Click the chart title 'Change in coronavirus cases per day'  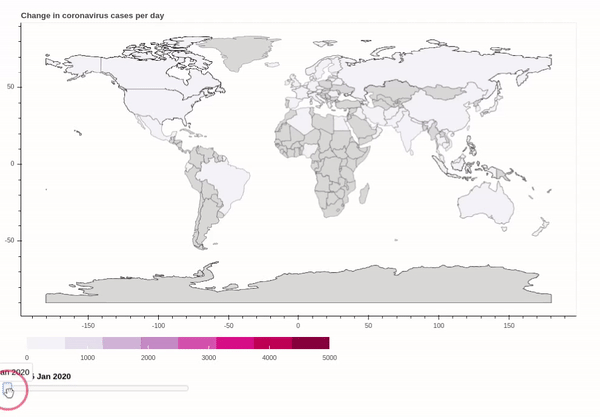pos(92,16)
